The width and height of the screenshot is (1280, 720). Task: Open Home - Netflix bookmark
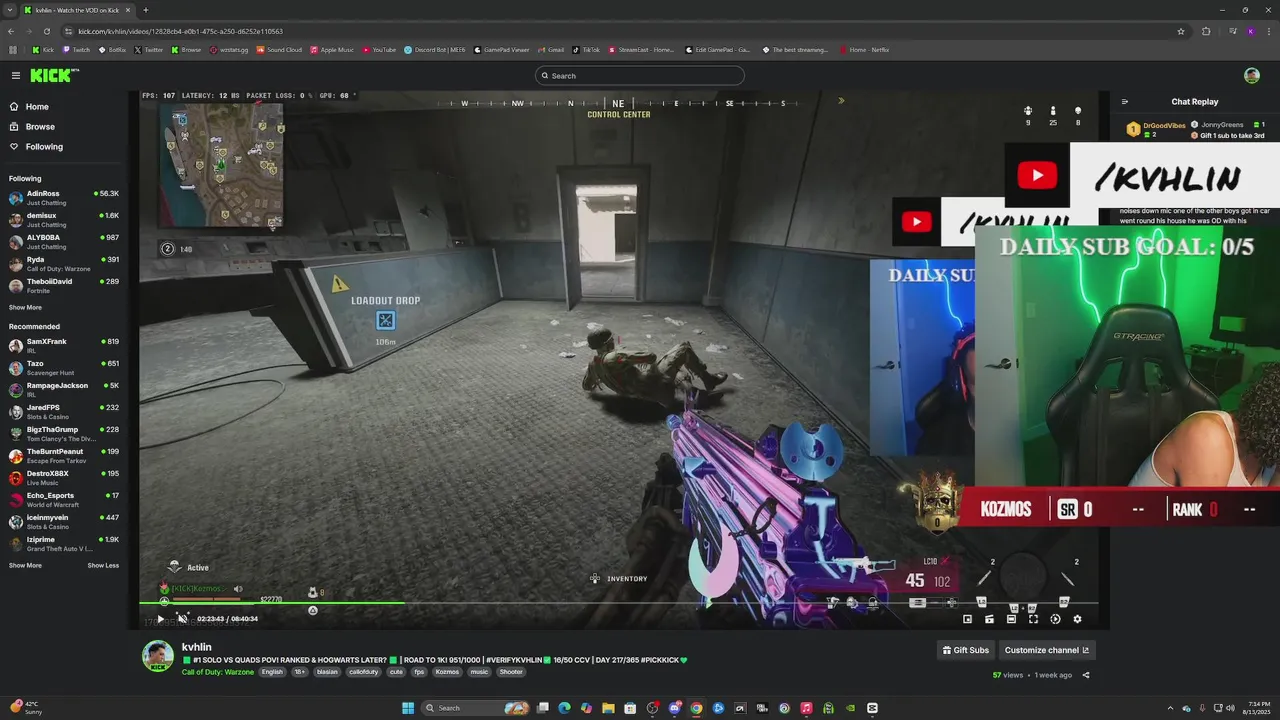point(865,50)
